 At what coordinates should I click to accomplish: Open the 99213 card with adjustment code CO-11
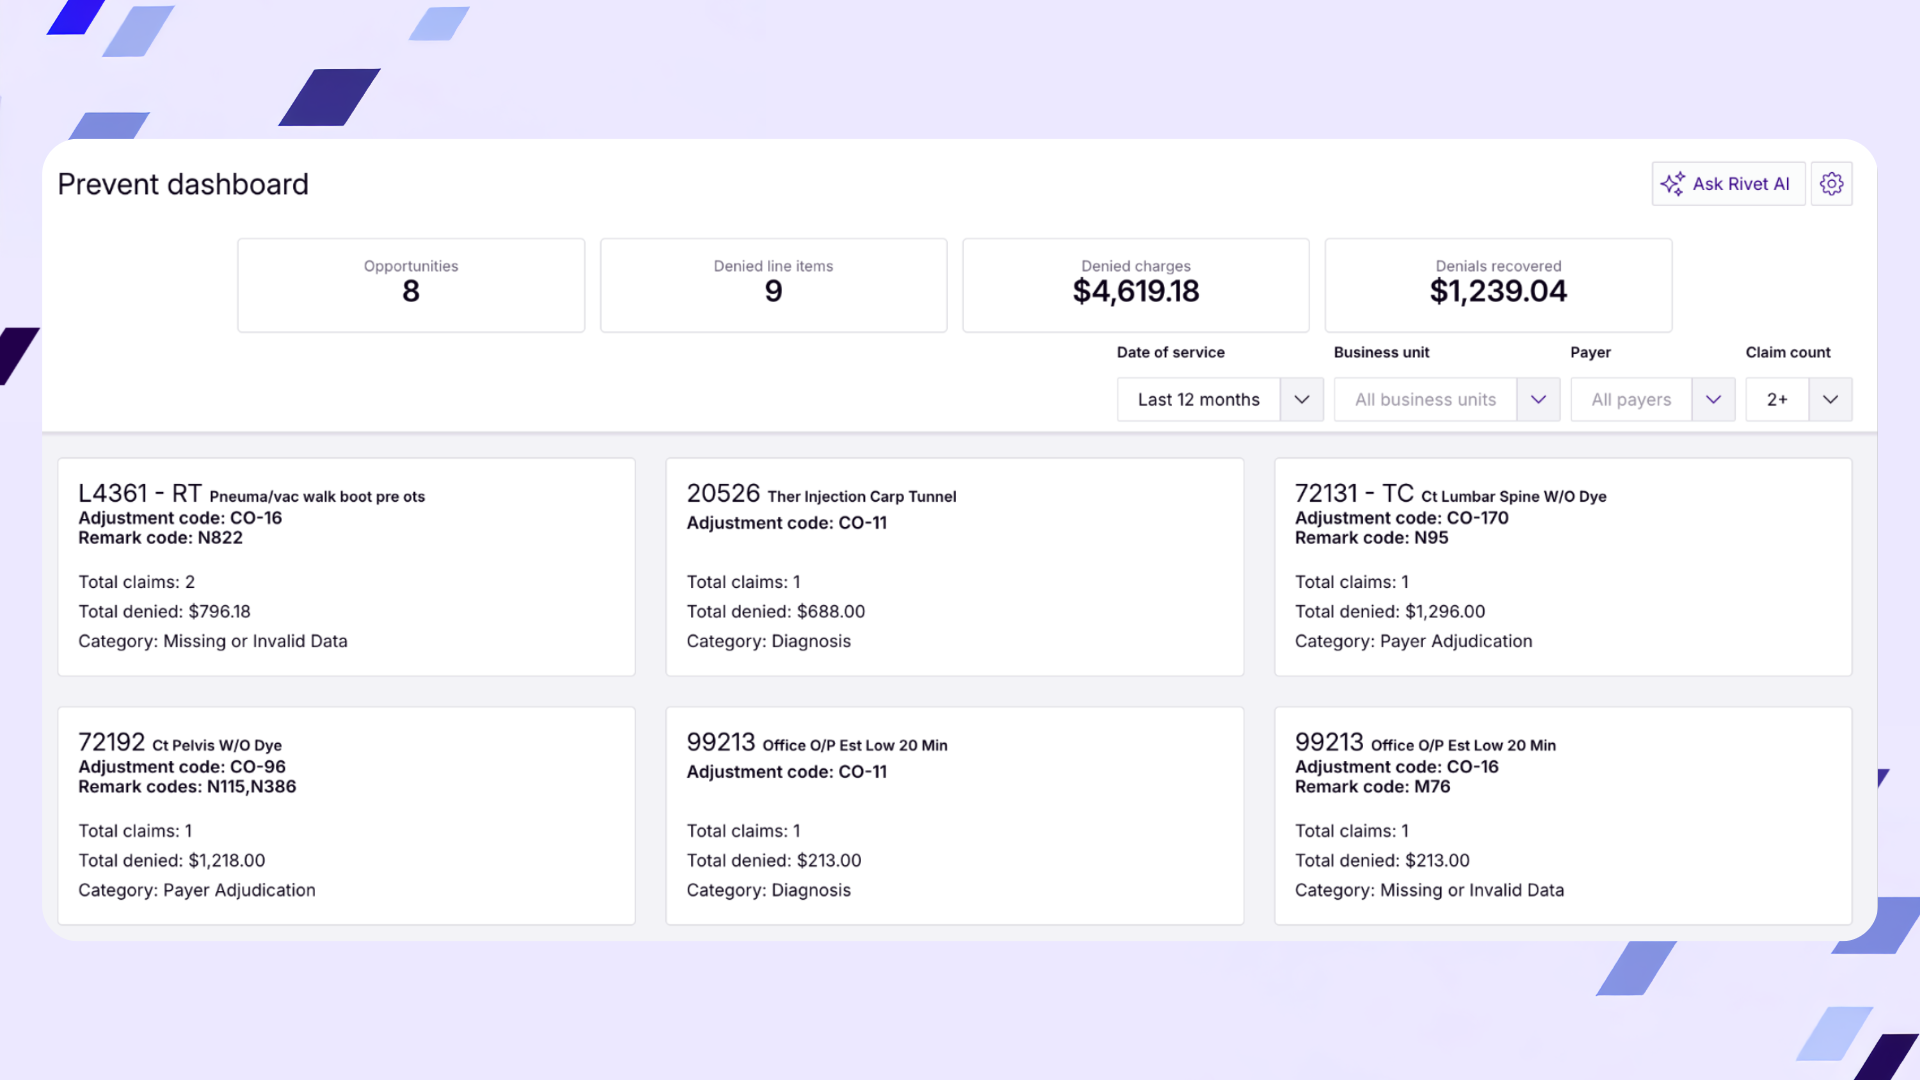click(954, 816)
